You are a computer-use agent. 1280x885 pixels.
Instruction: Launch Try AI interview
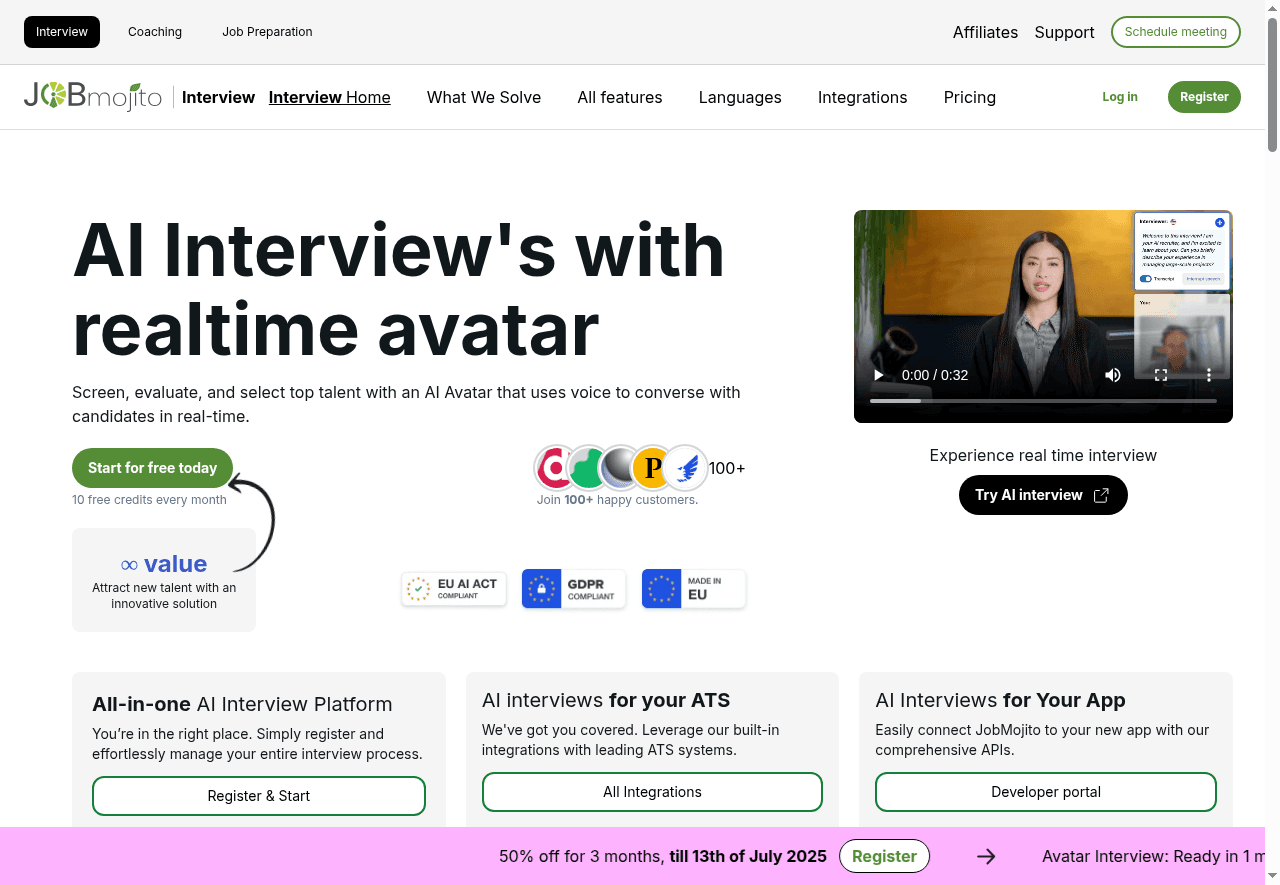tap(1042, 495)
